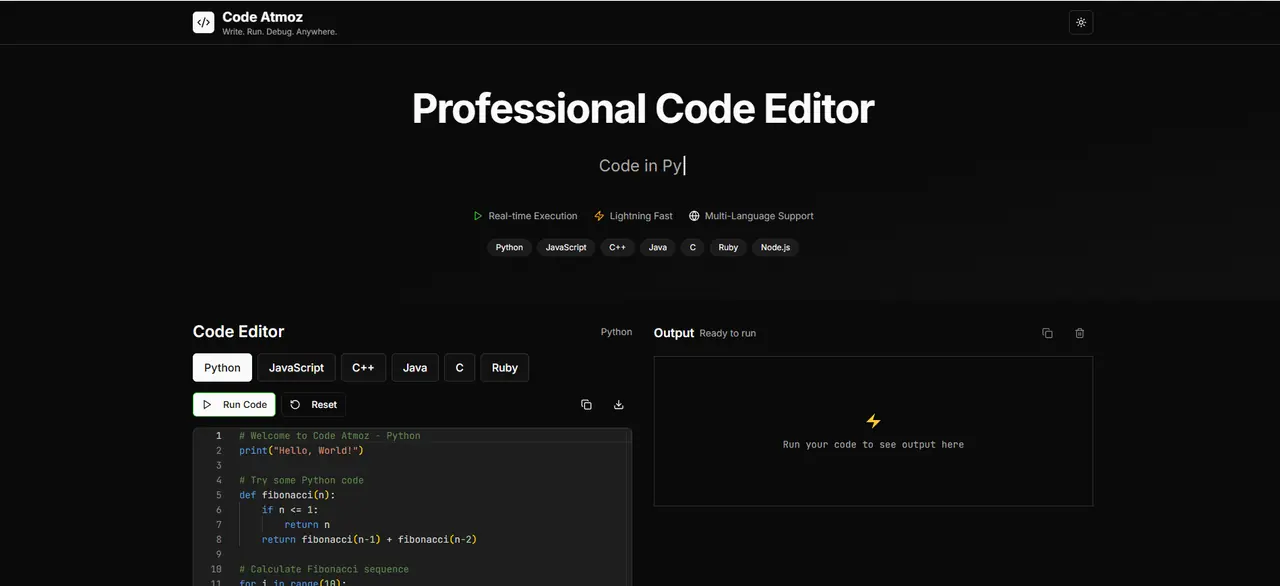Image resolution: width=1280 pixels, height=586 pixels.
Task: Click the Output panel heading
Action: coord(674,333)
